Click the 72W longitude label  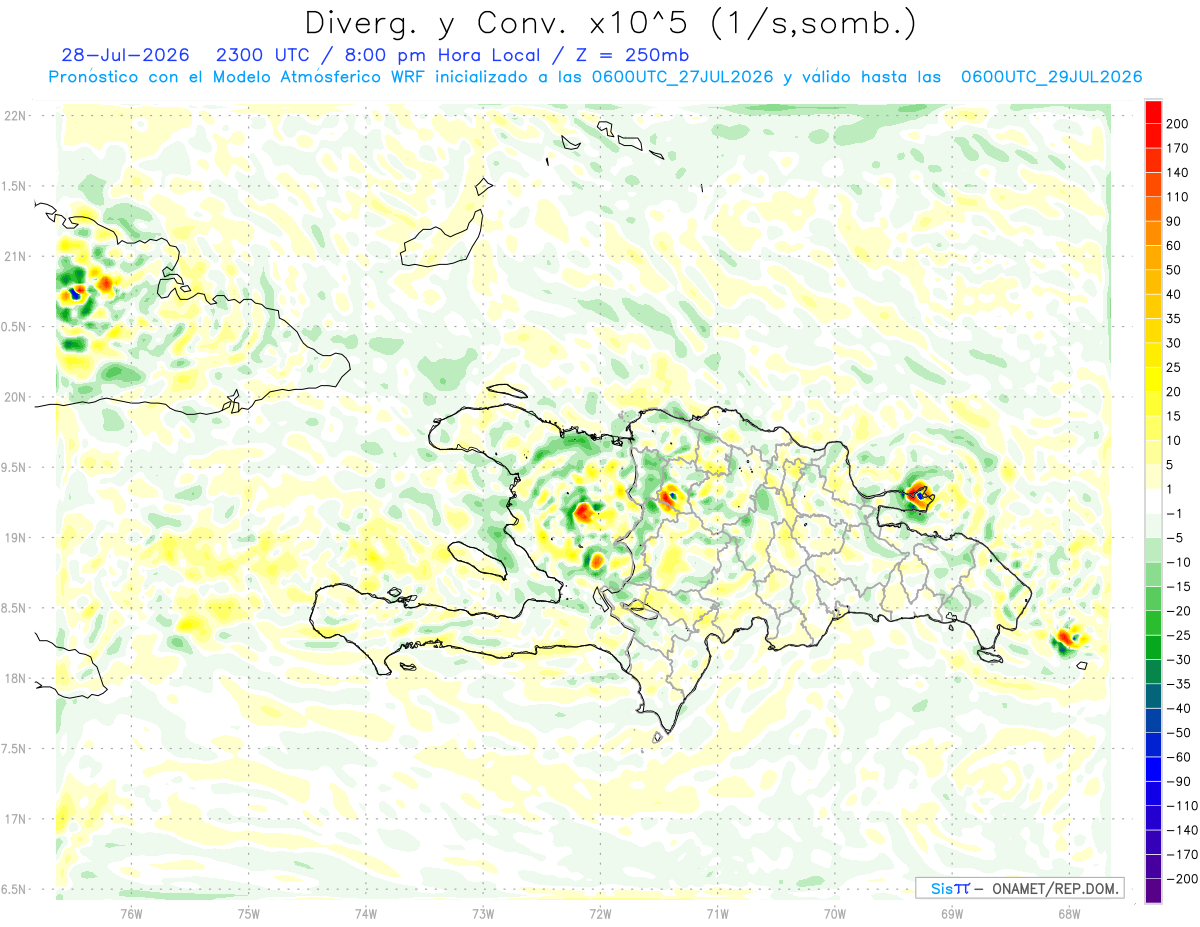click(x=600, y=912)
